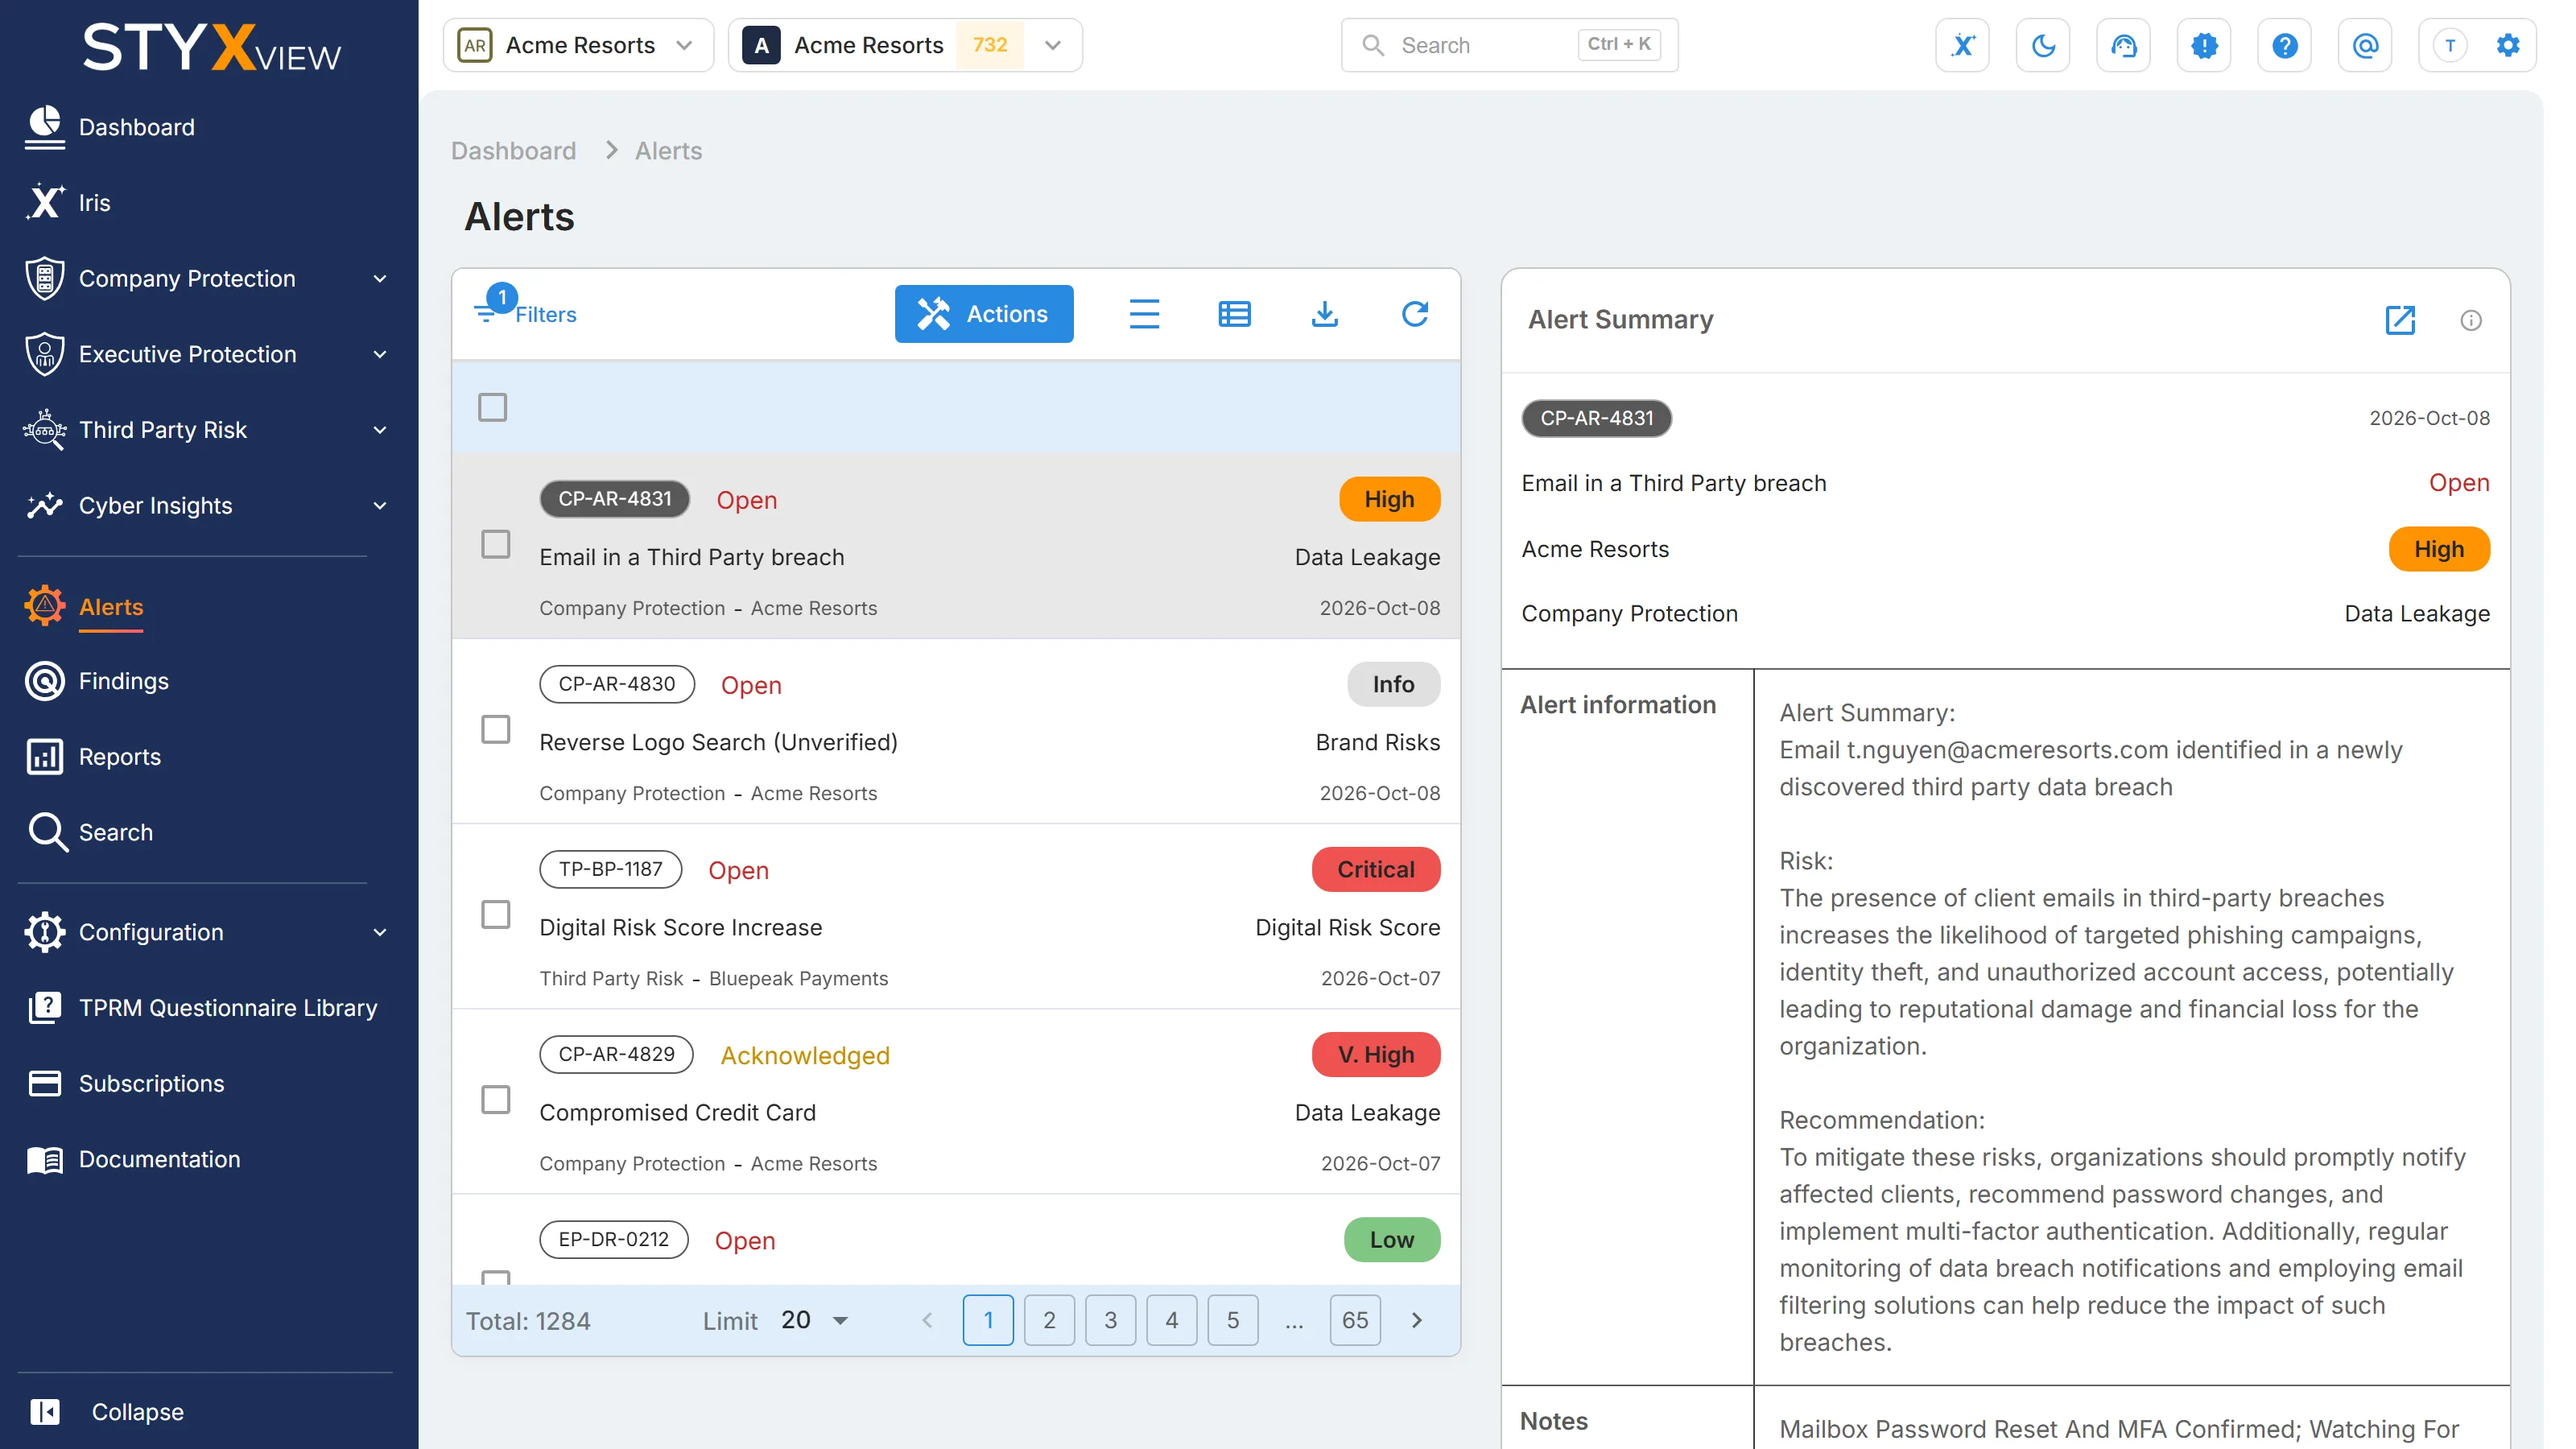Image resolution: width=2576 pixels, height=1449 pixels.
Task: Toggle select-all alerts checkbox
Action: point(492,407)
